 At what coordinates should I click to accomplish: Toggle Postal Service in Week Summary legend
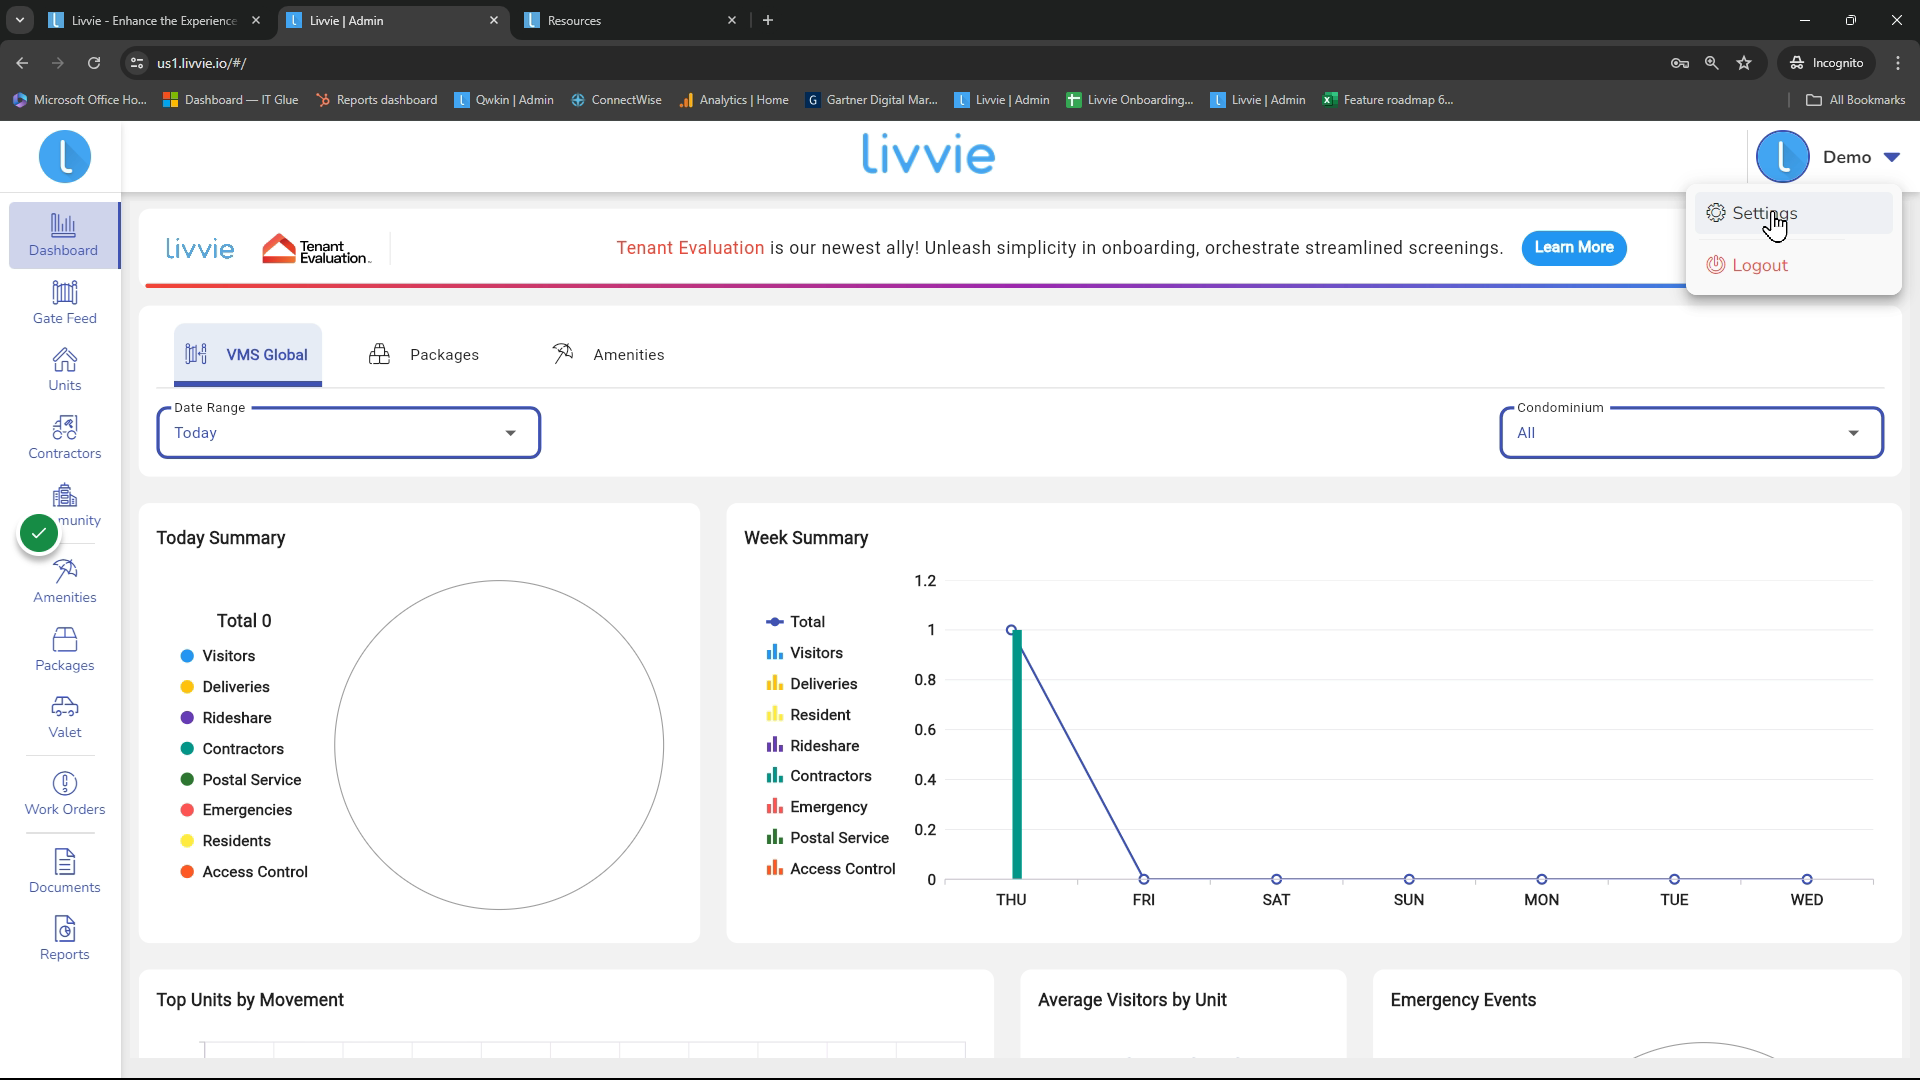point(827,838)
